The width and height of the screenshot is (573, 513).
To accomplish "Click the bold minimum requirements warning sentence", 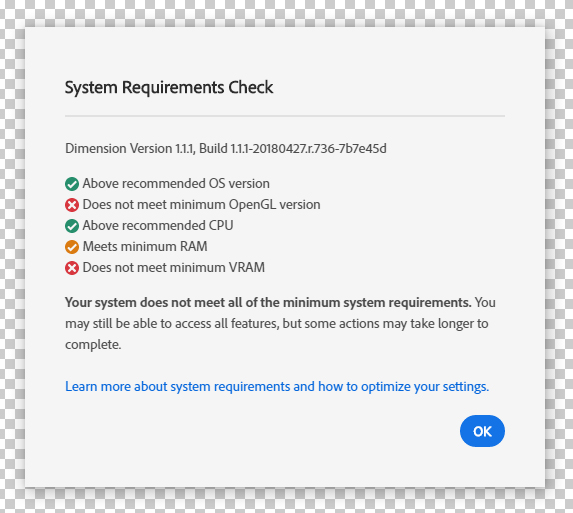I will 268,303.
